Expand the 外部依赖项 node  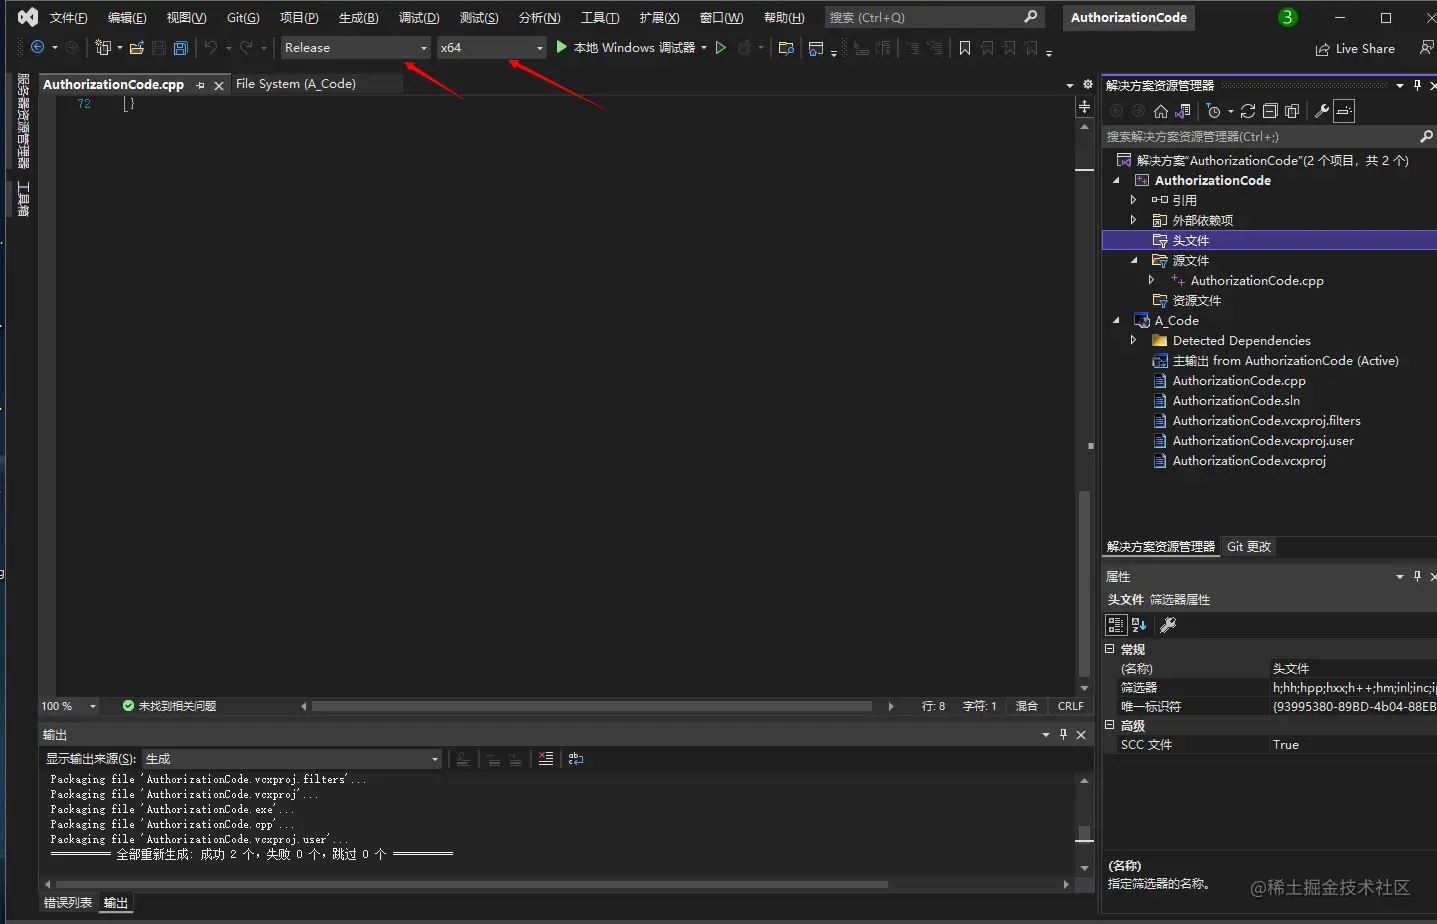1133,220
